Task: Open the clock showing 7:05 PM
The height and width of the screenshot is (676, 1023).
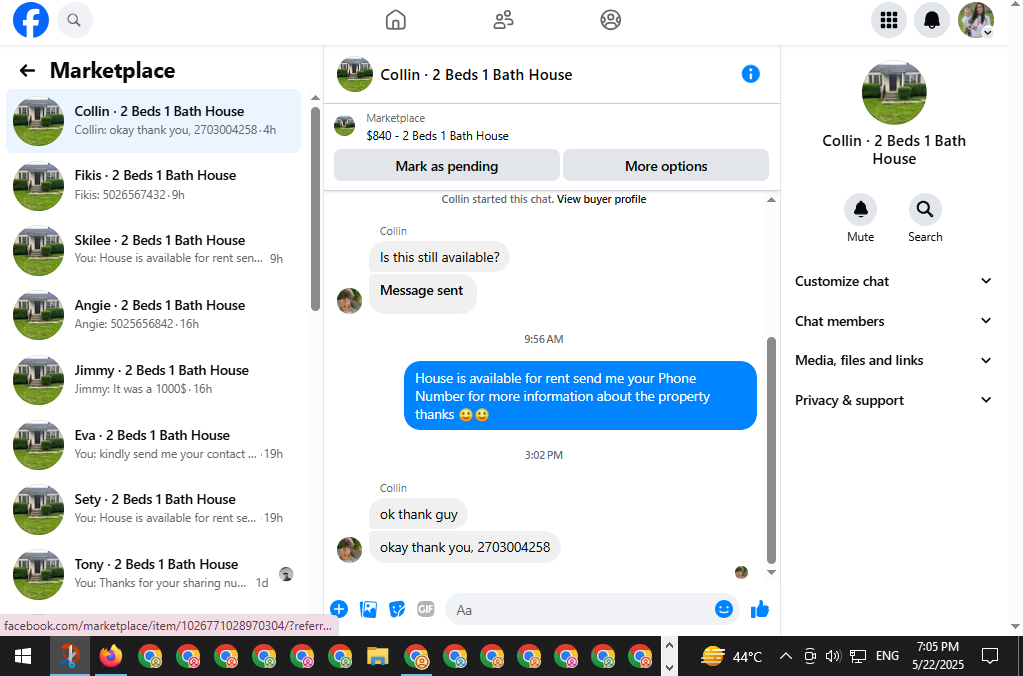Action: (938, 656)
